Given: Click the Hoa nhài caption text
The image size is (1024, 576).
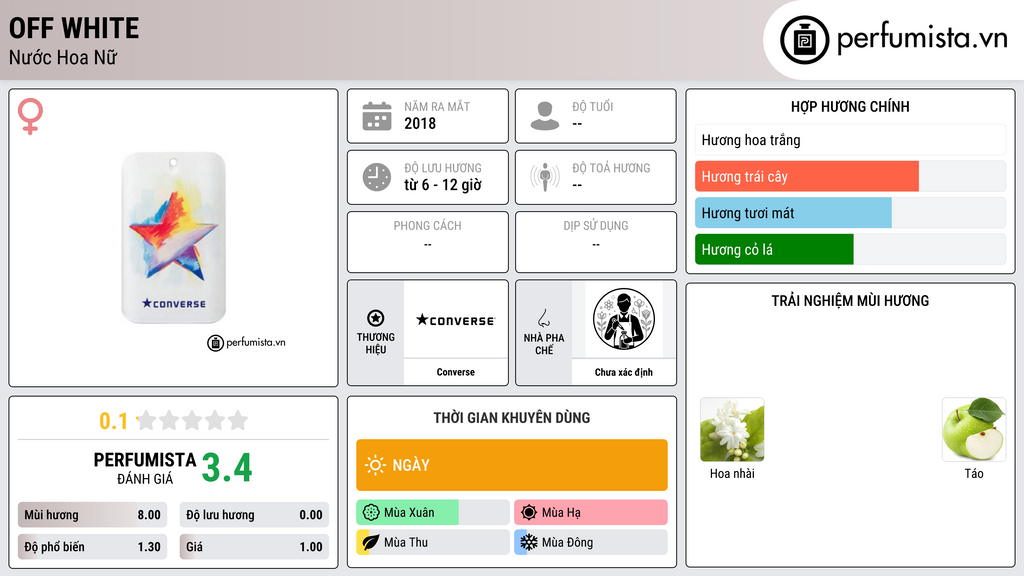Looking at the screenshot, I should pyautogui.click(x=732, y=473).
